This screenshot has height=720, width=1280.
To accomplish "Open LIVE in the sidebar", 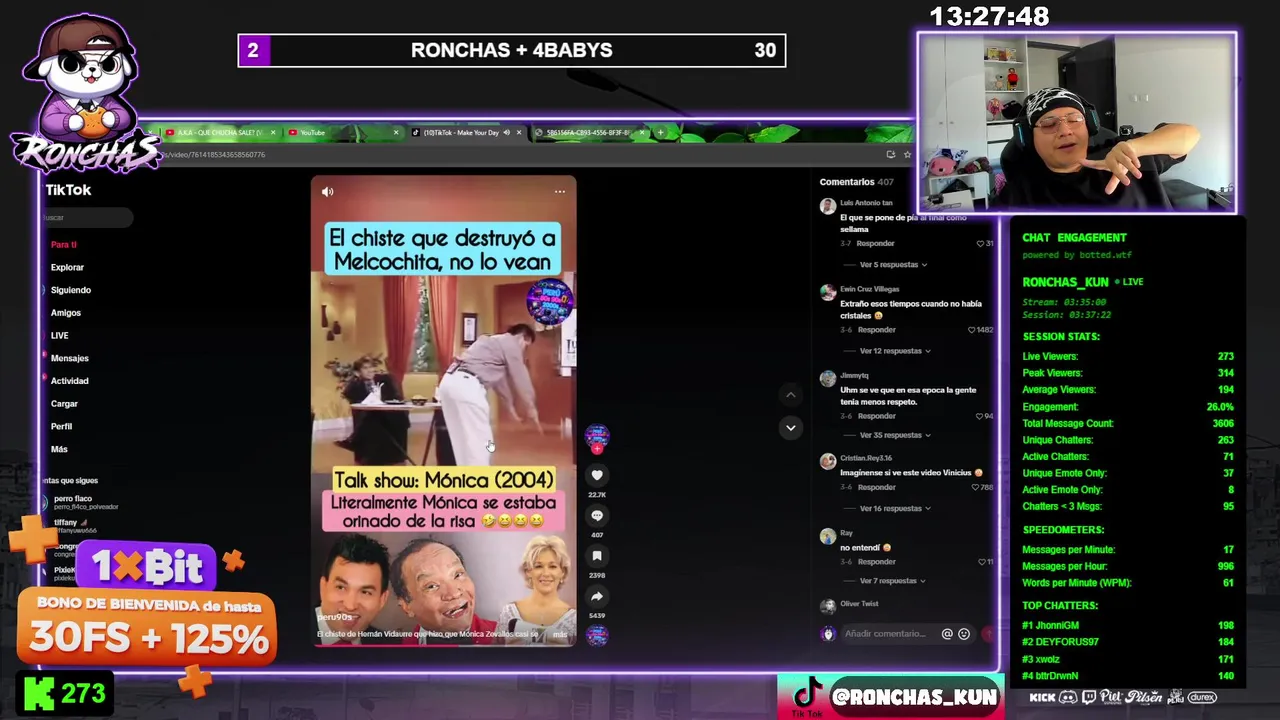I will pyautogui.click(x=60, y=335).
